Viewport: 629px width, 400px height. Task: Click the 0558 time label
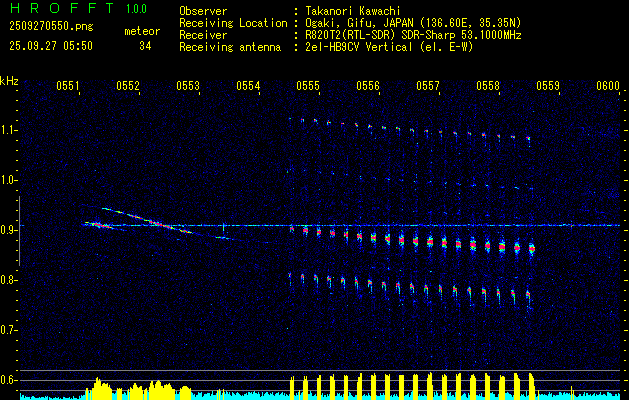(488, 87)
